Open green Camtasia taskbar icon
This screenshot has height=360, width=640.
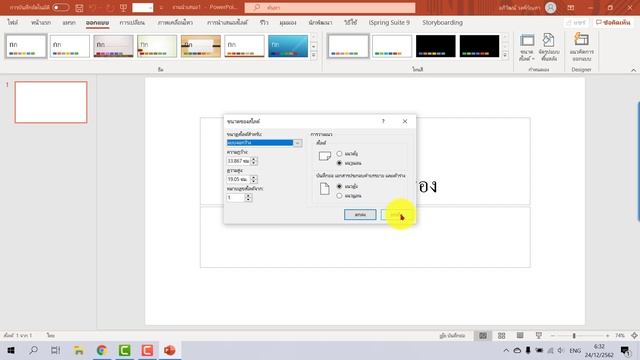pos(124,350)
